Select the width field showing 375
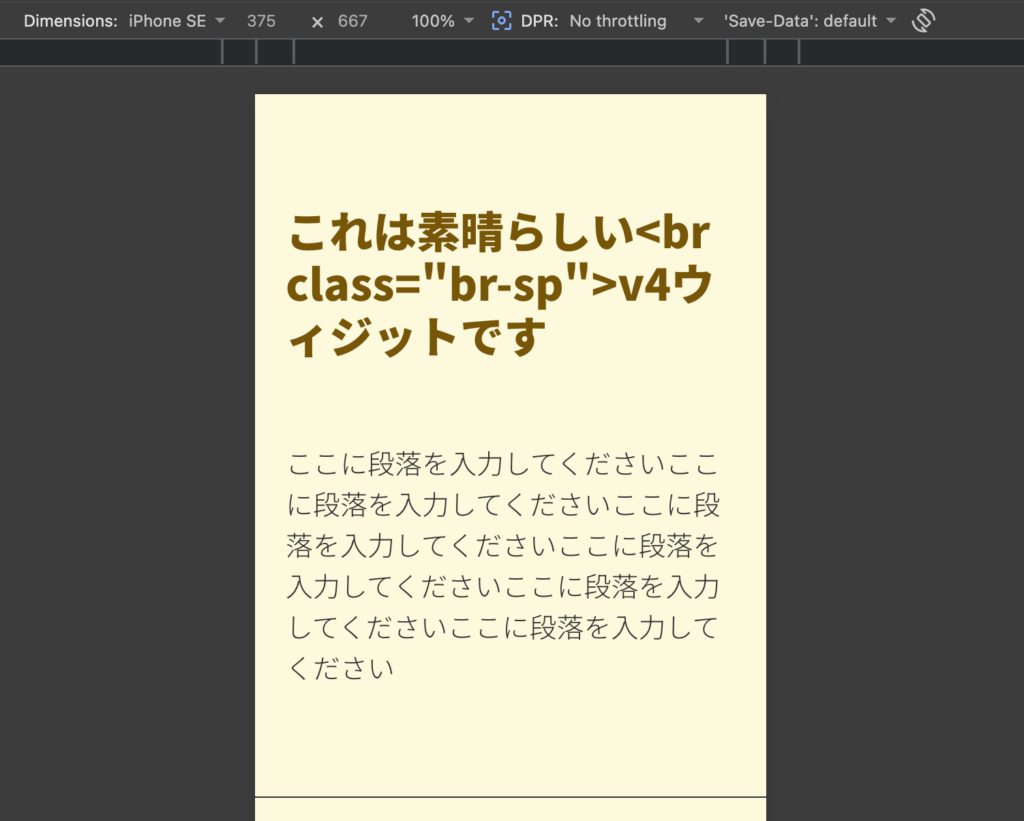 tap(262, 20)
